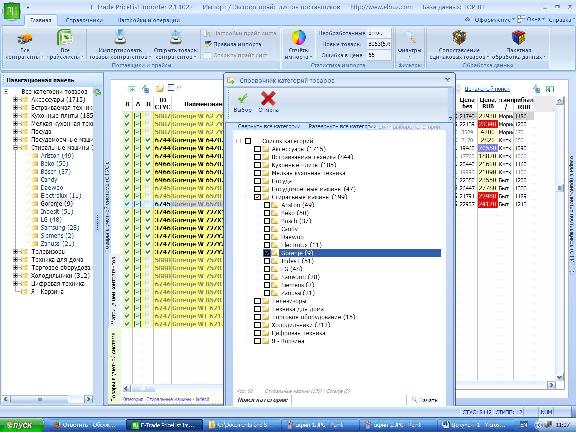Check the Аксессуары checkbox in the dialog
Viewport: 576px width, 432px height.
258,149
